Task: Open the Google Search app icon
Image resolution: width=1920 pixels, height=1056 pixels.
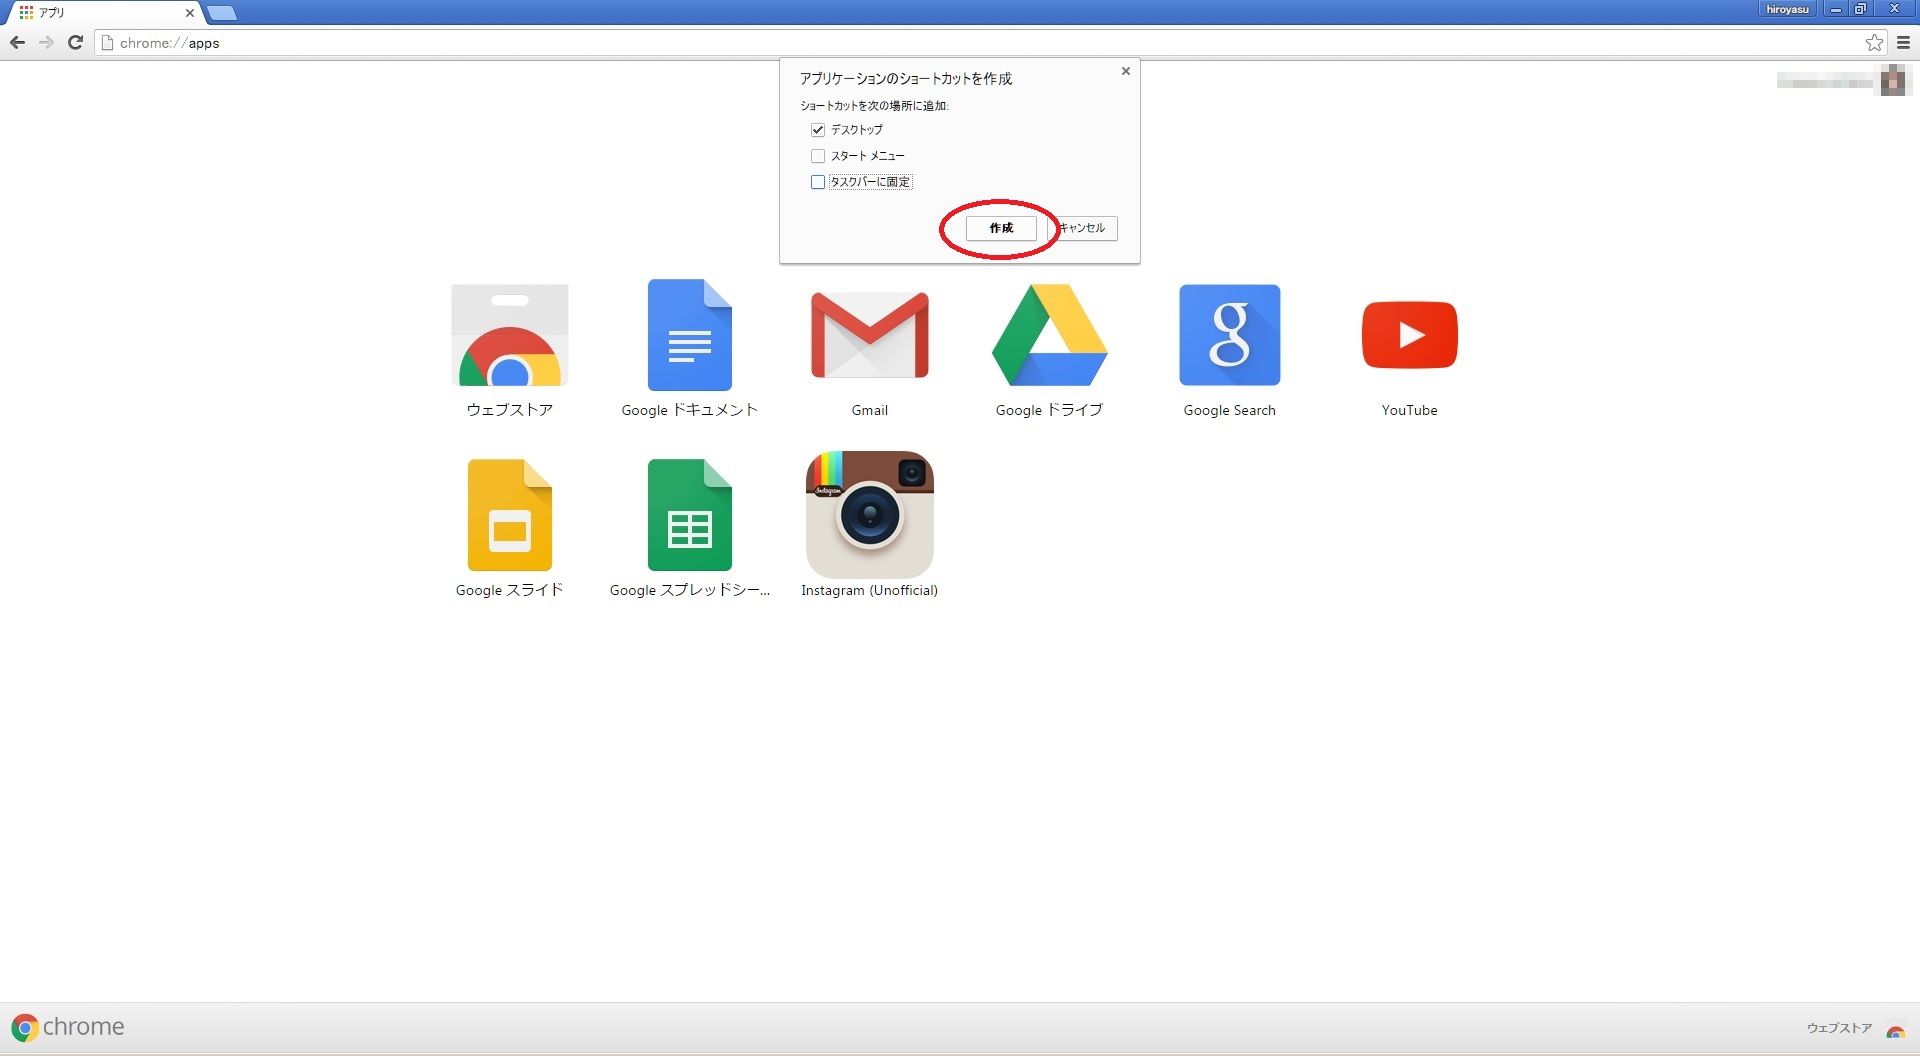Action: (x=1230, y=335)
